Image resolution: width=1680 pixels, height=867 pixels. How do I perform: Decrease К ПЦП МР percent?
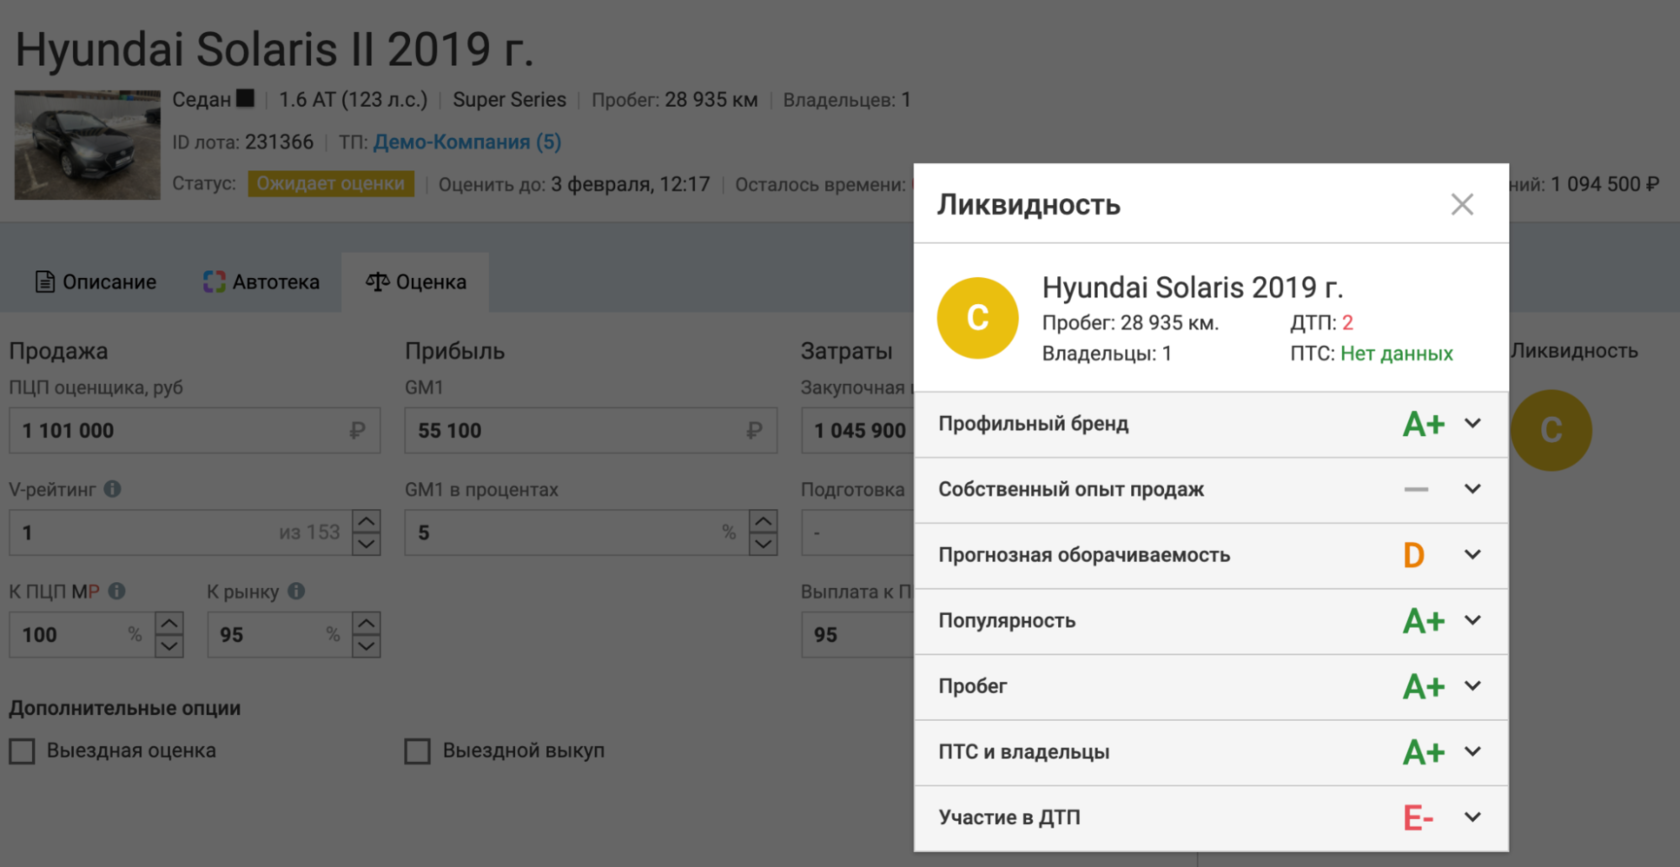(169, 646)
